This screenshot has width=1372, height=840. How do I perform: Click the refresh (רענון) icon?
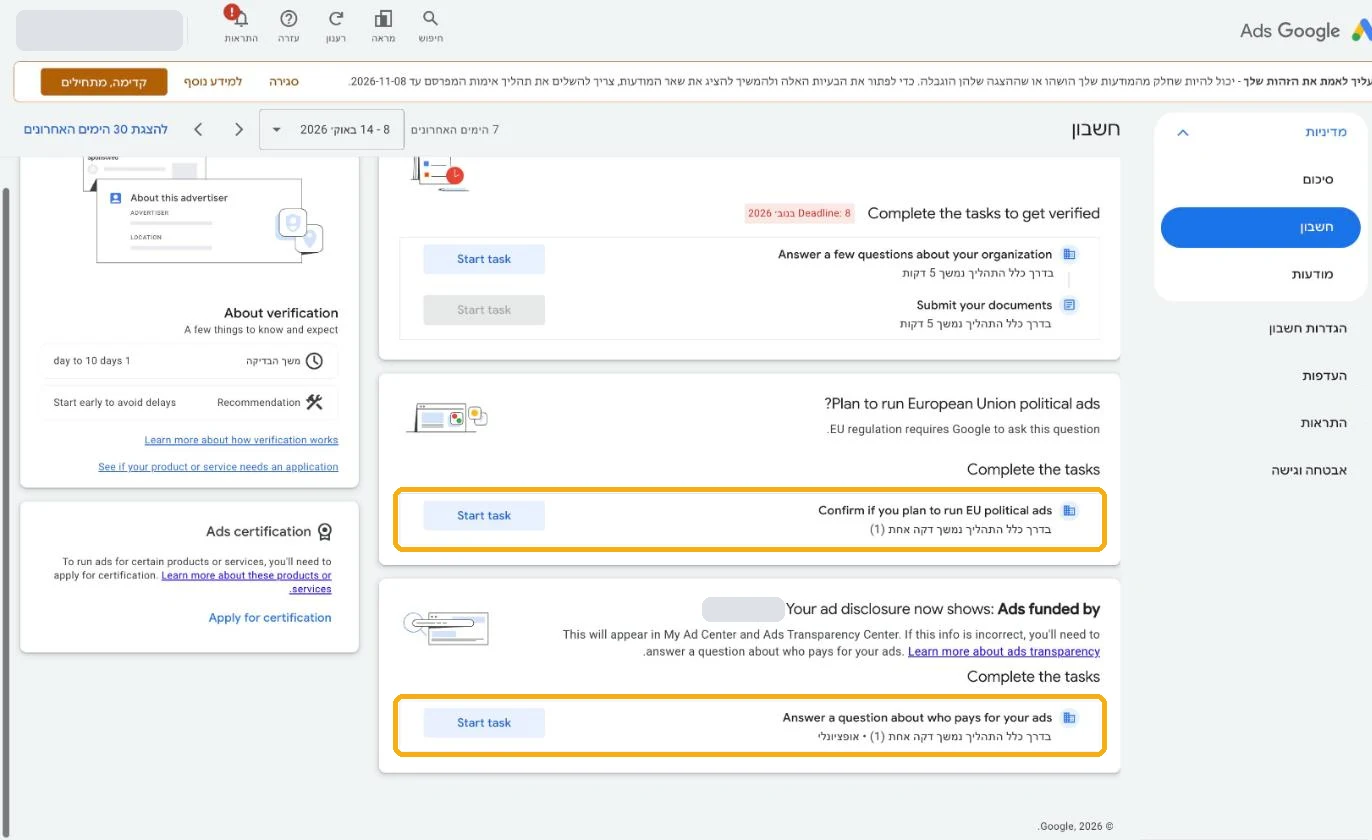[x=336, y=18]
